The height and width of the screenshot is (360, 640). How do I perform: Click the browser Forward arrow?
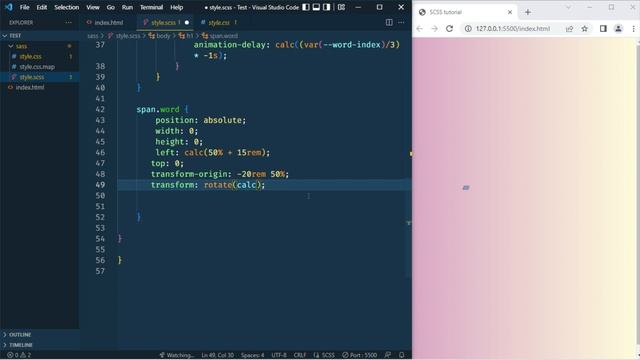pyautogui.click(x=434, y=29)
